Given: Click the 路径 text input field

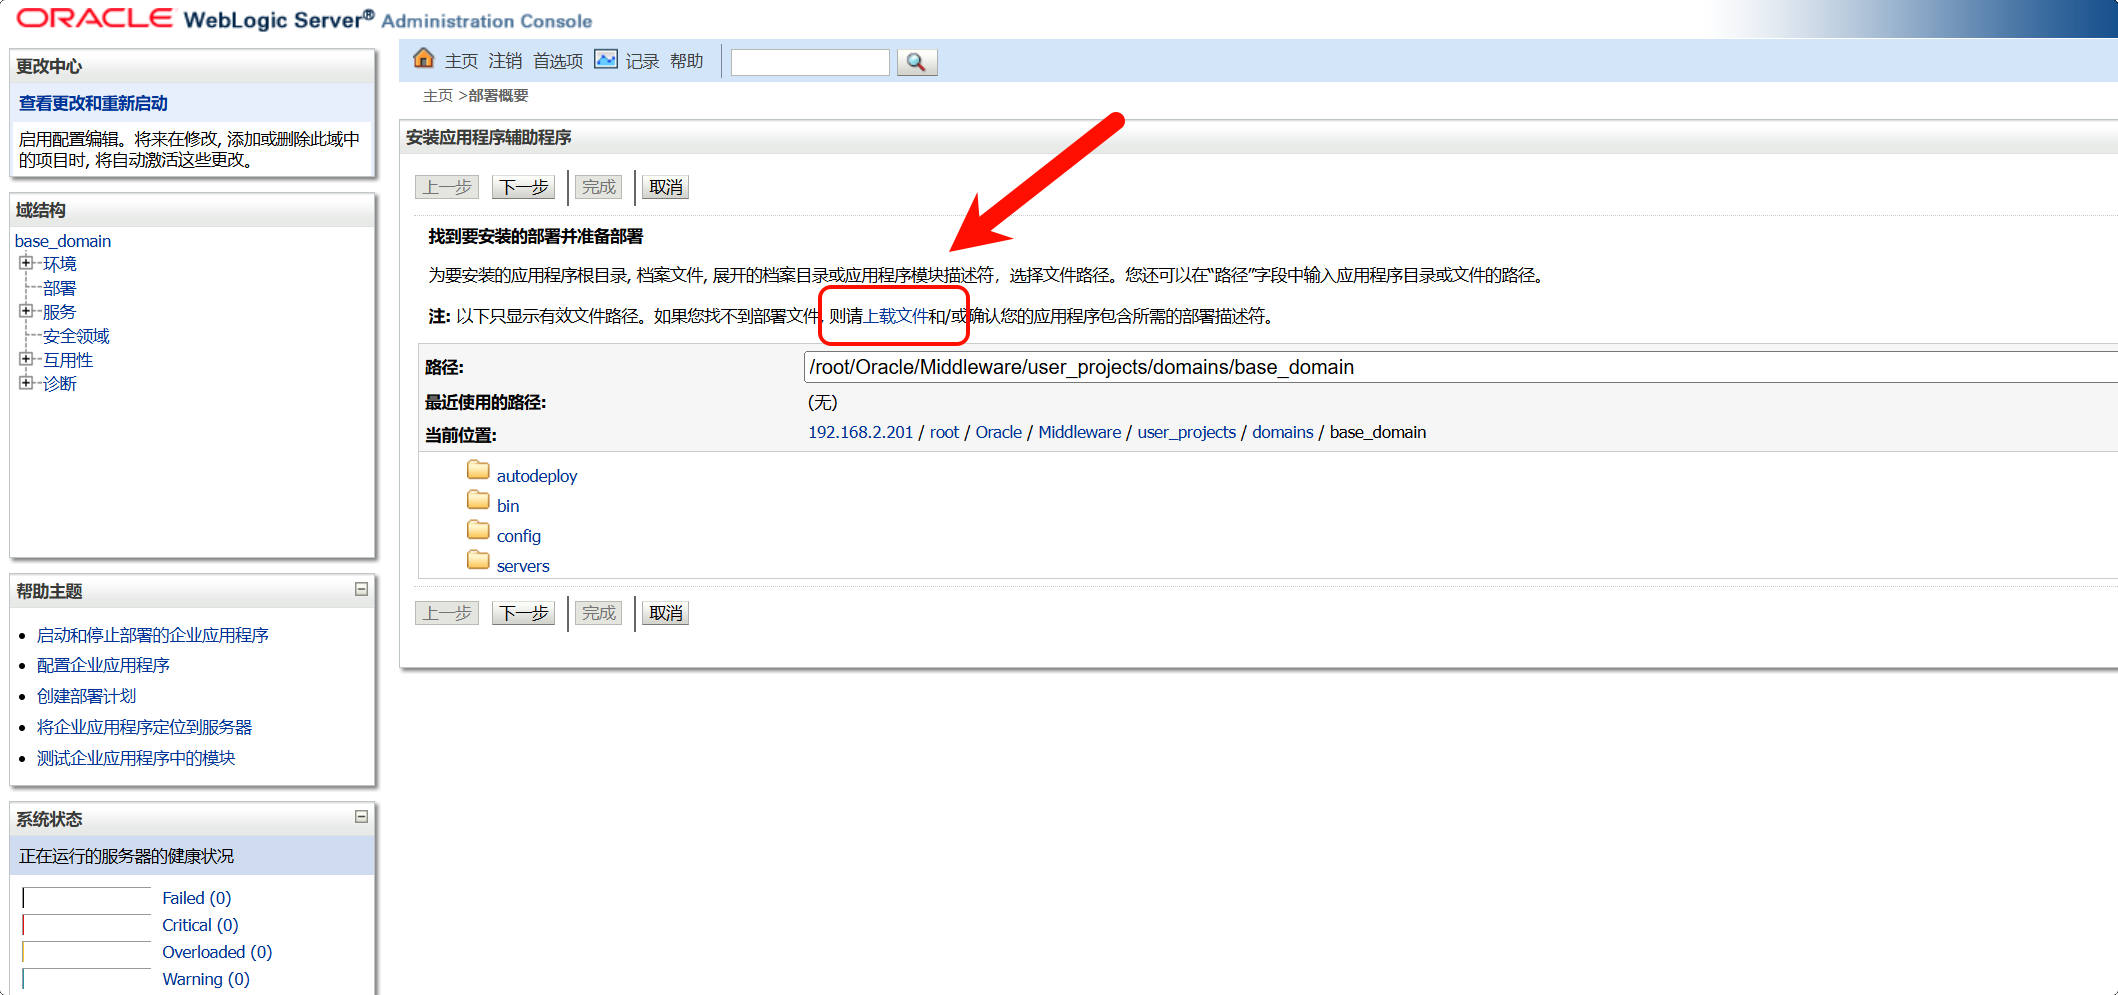Looking at the screenshot, I should pos(1400,367).
